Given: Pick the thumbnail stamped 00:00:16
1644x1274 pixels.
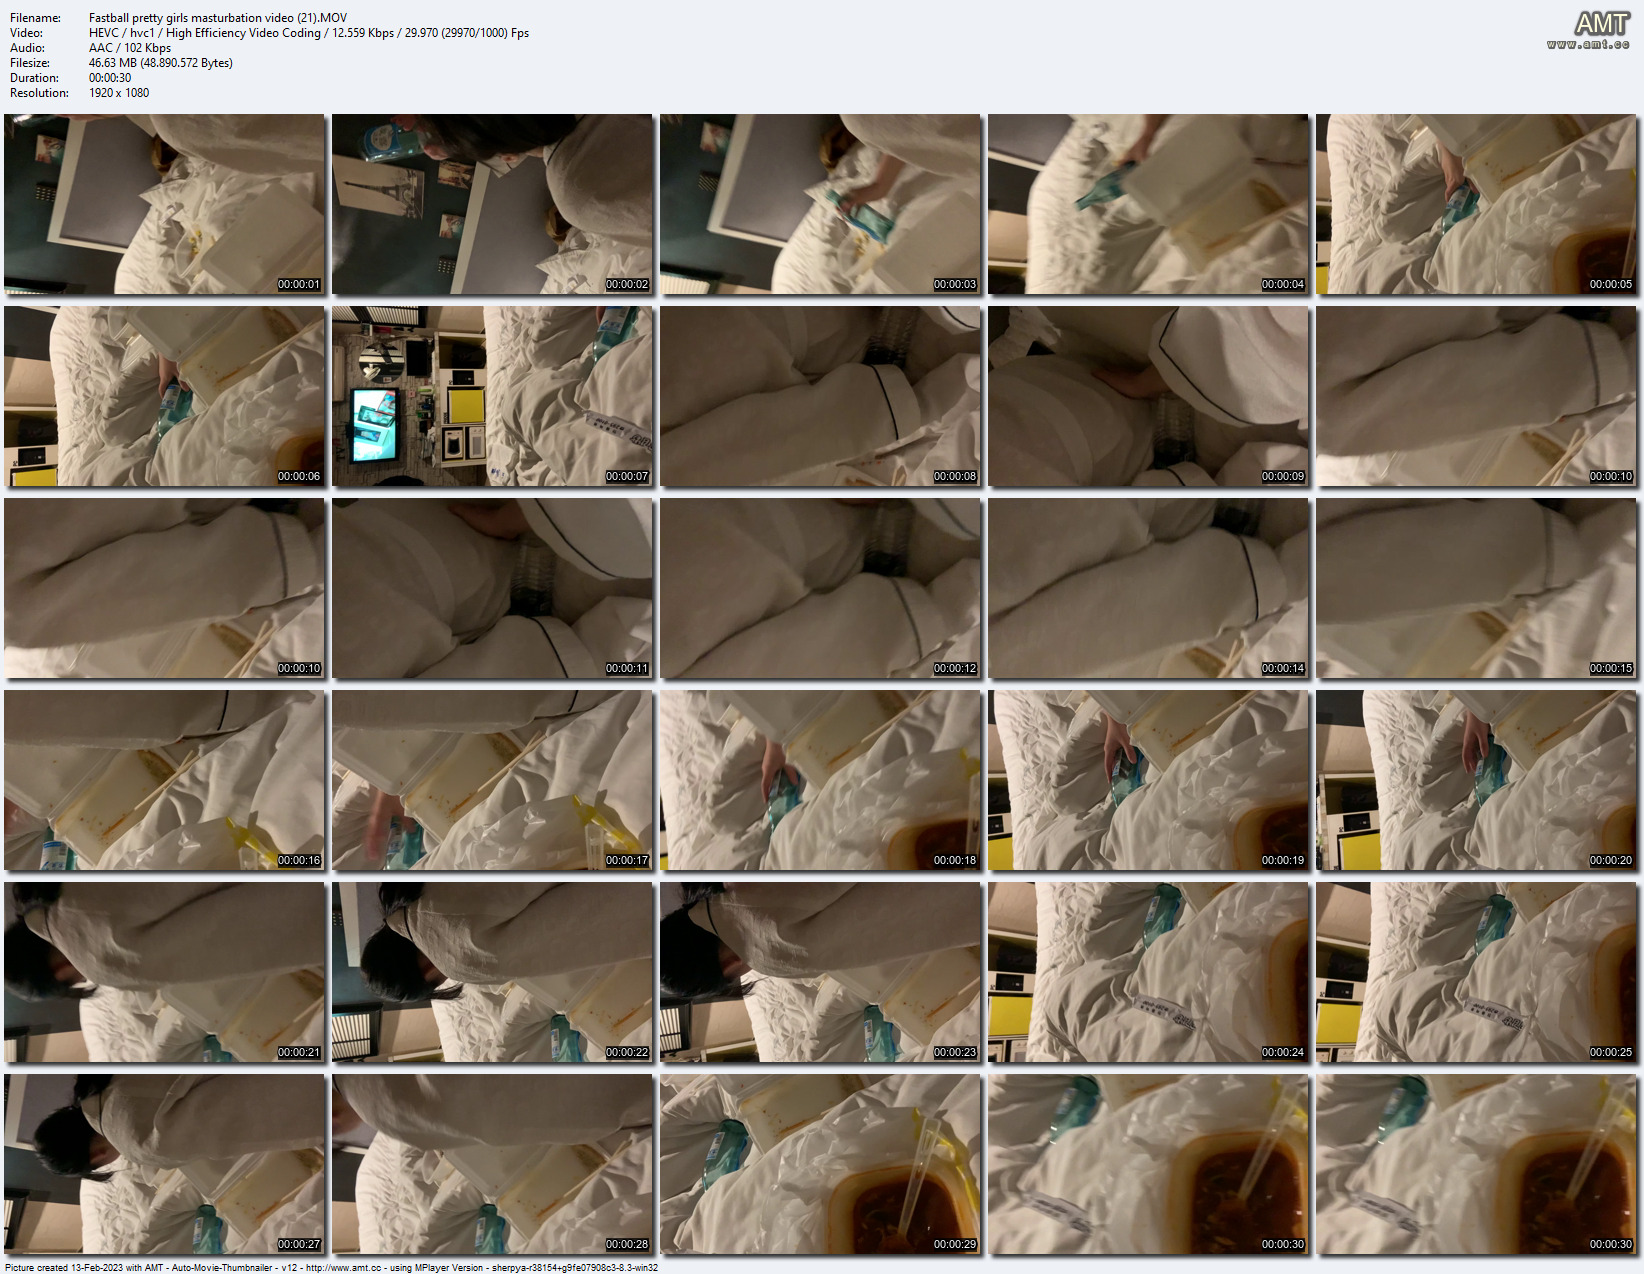Looking at the screenshot, I should [x=165, y=780].
